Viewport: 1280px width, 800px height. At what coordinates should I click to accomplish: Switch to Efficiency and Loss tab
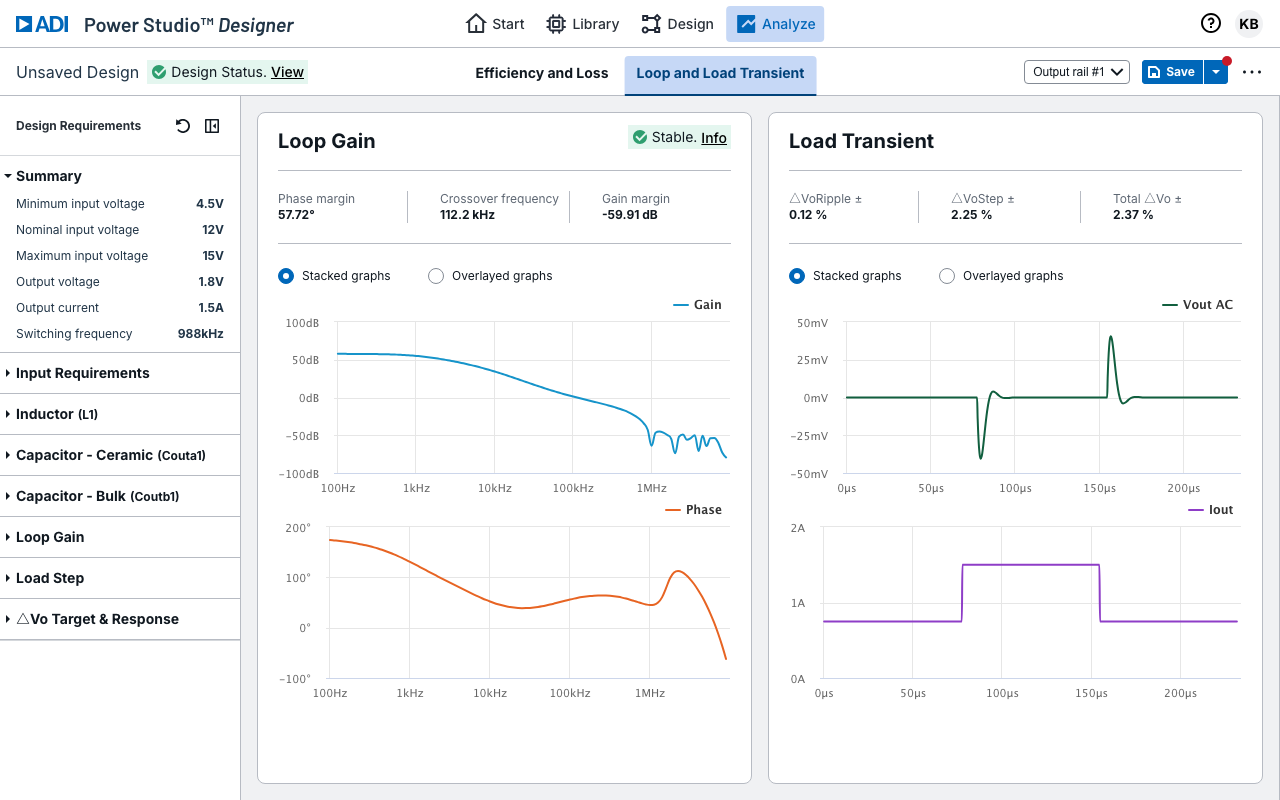[x=542, y=73]
